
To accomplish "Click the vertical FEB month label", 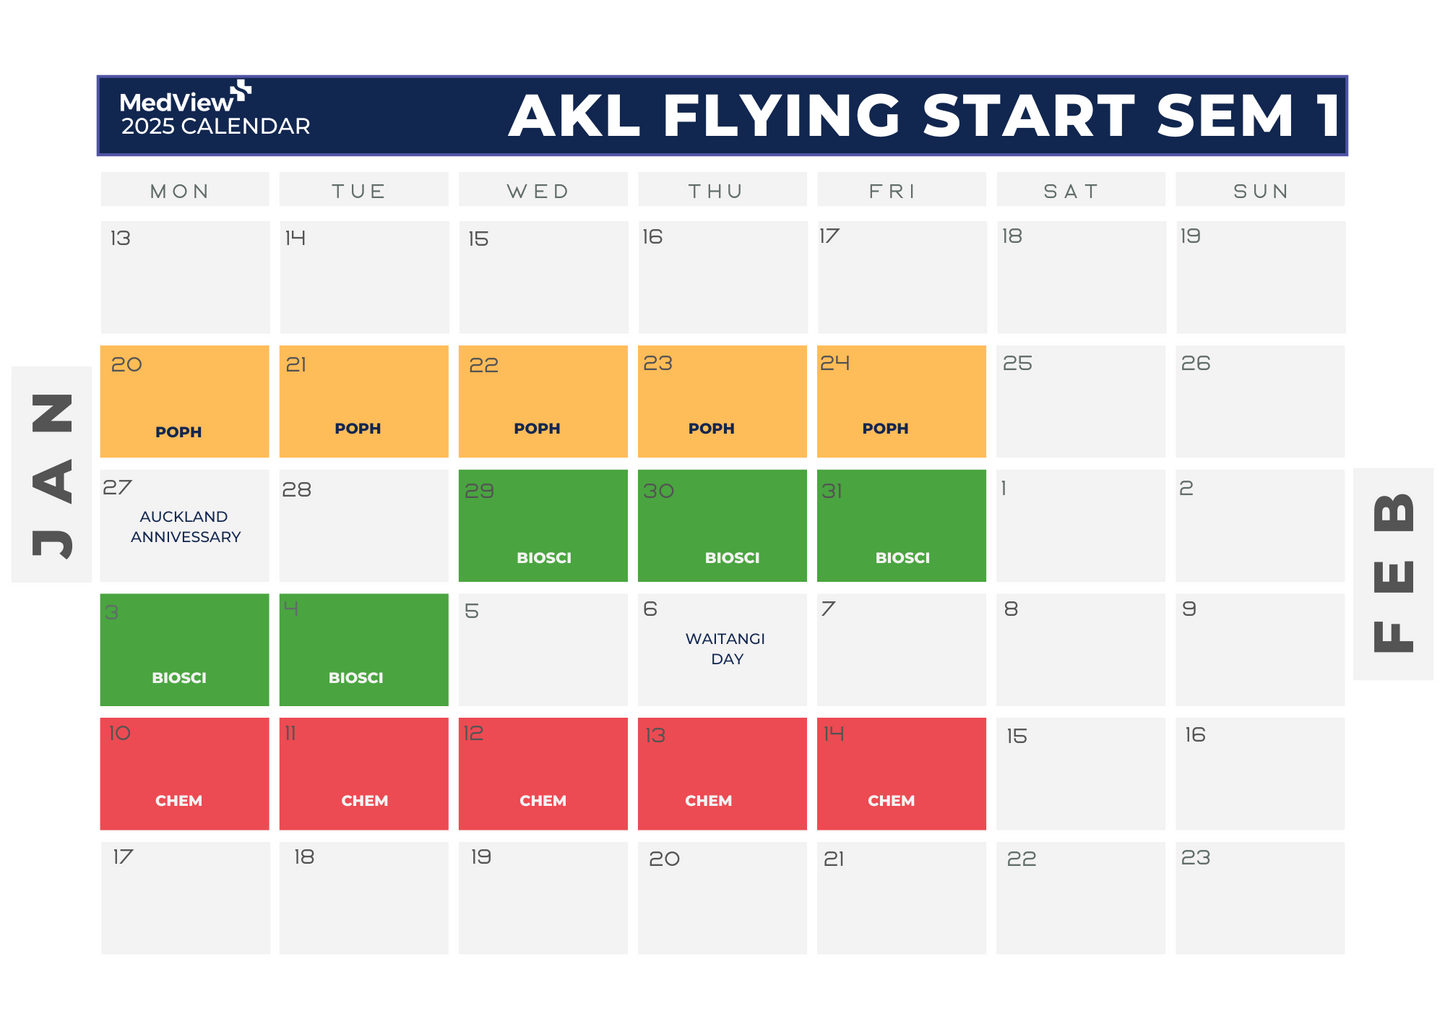I will (x=1393, y=573).
